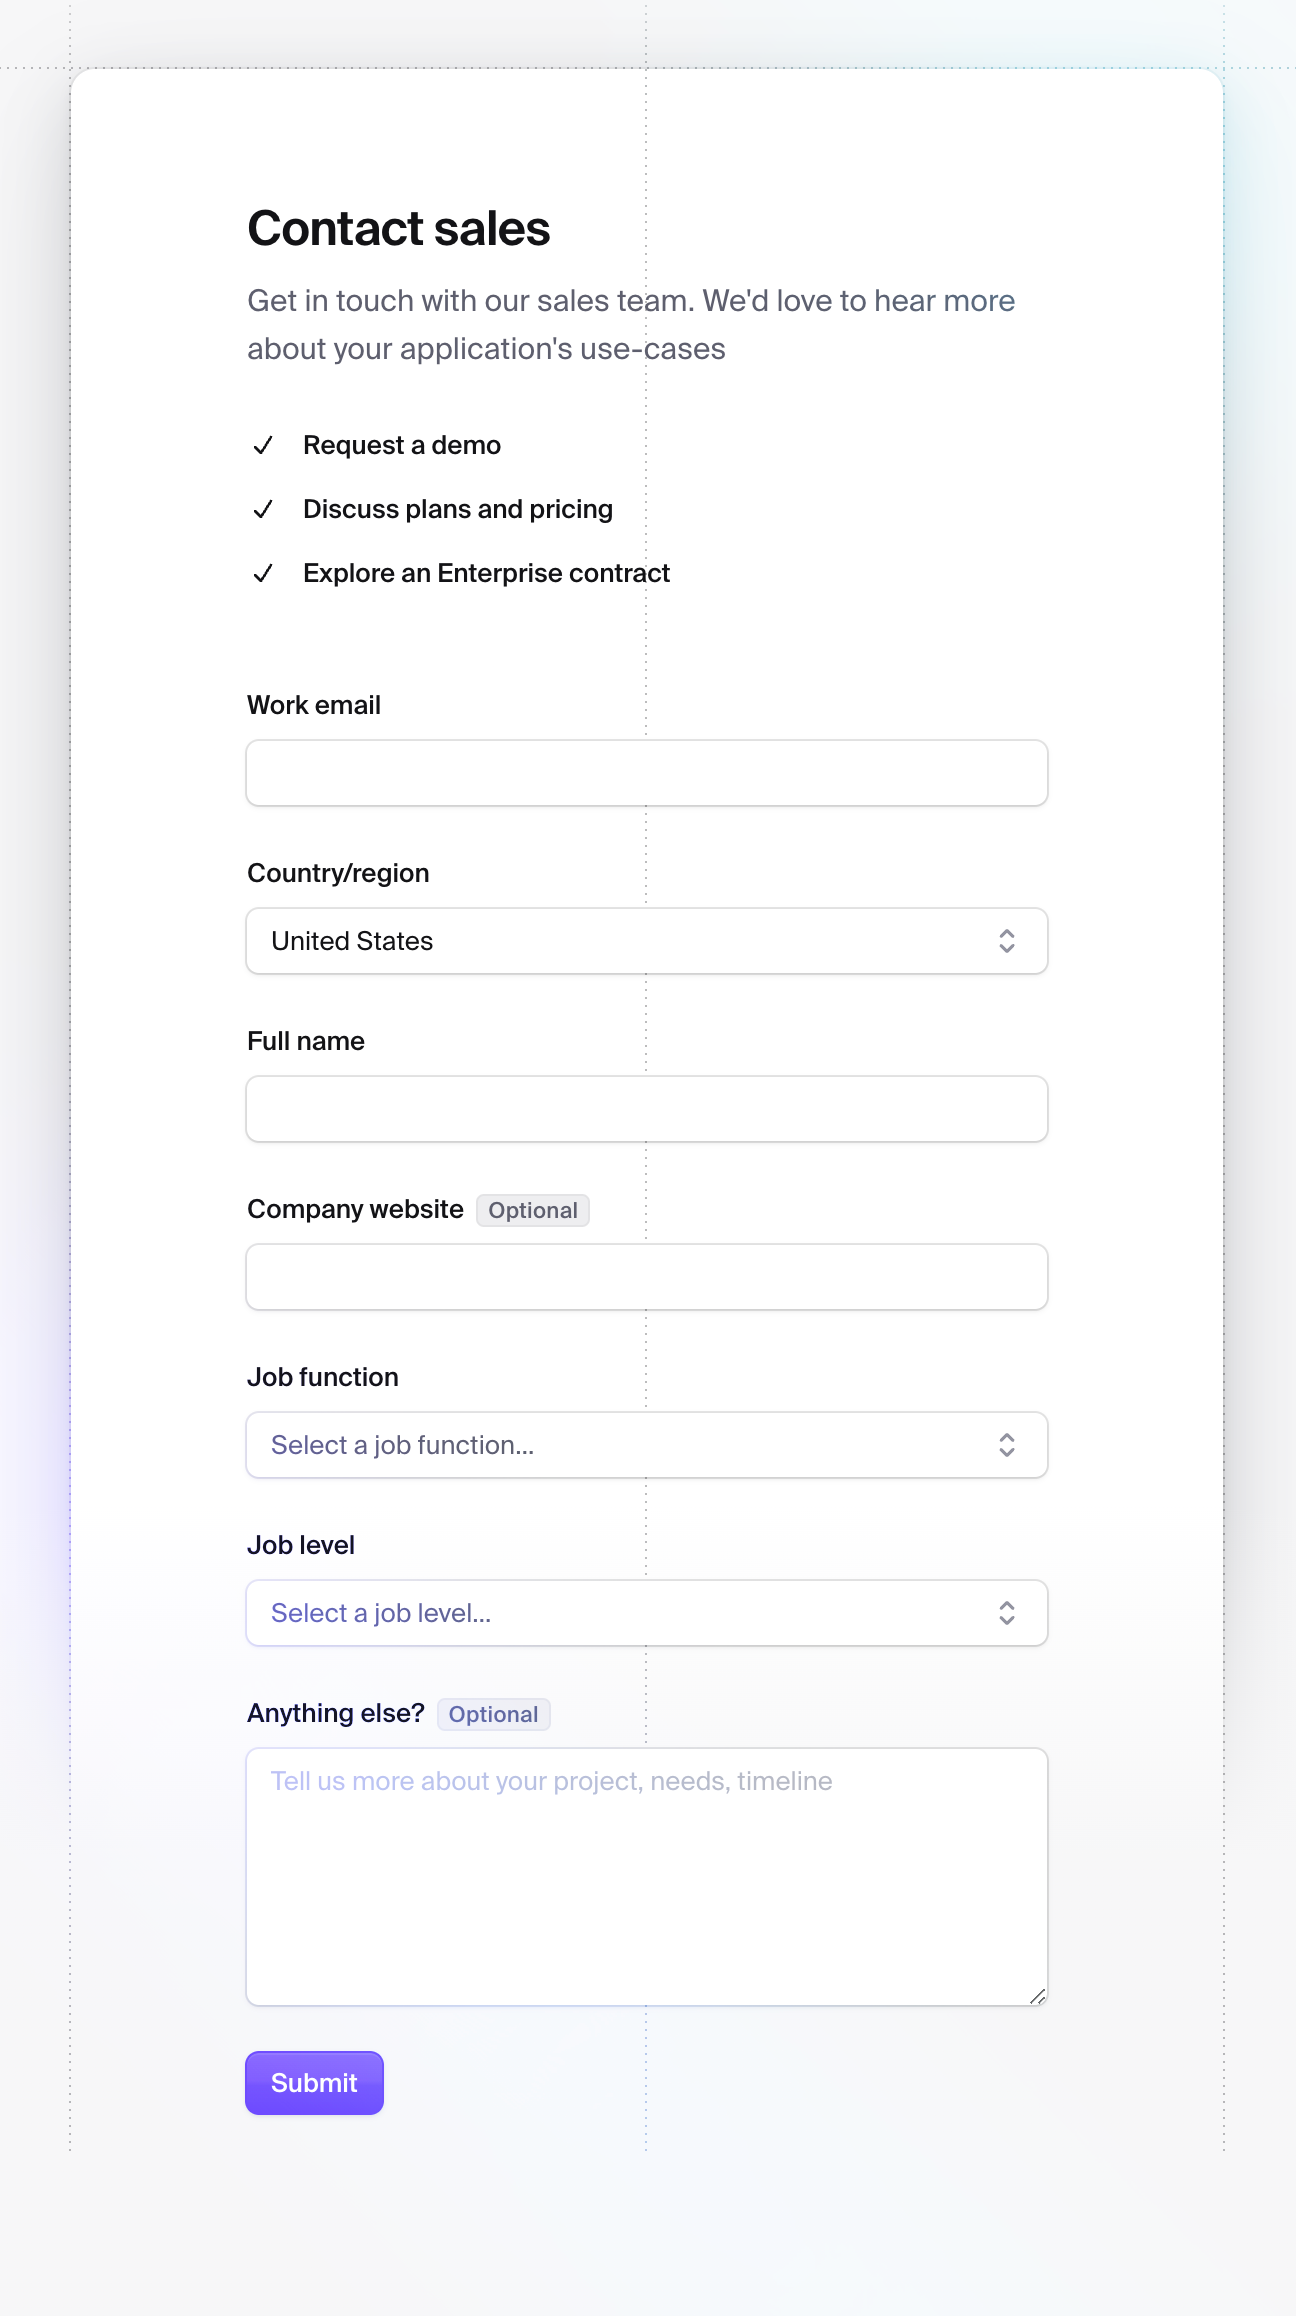Click the "Contact sales" heading

(399, 229)
